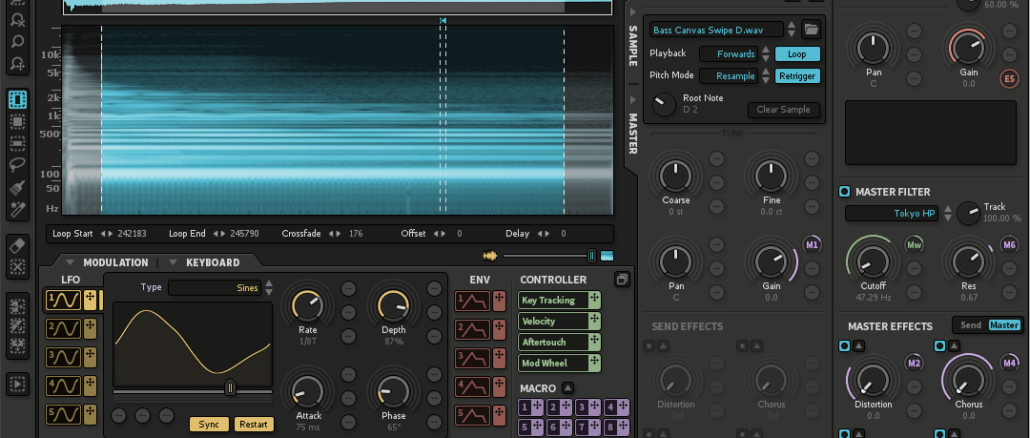Image resolution: width=1030 pixels, height=438 pixels.
Task: Switch effects view to Send
Action: coord(970,325)
